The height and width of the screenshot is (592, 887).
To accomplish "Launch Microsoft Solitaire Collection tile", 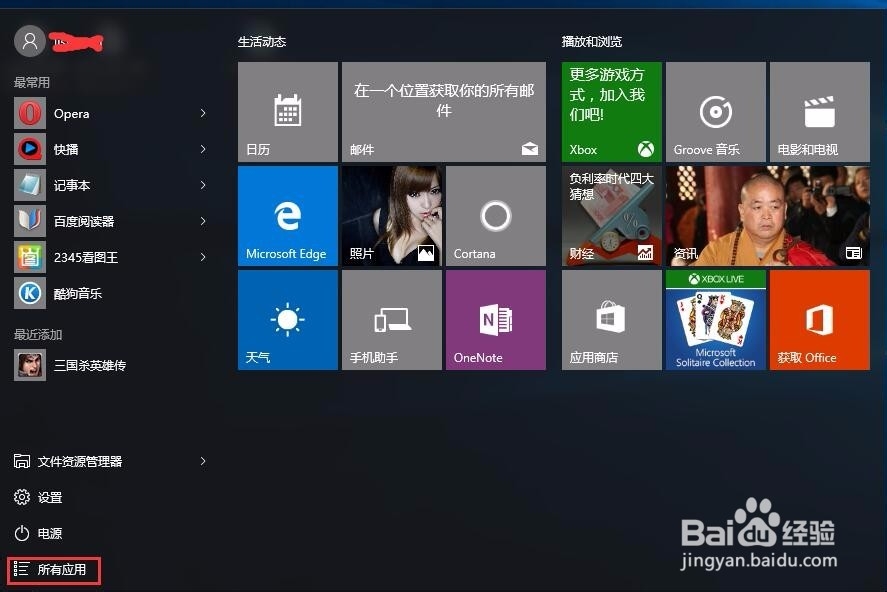I will [x=716, y=320].
